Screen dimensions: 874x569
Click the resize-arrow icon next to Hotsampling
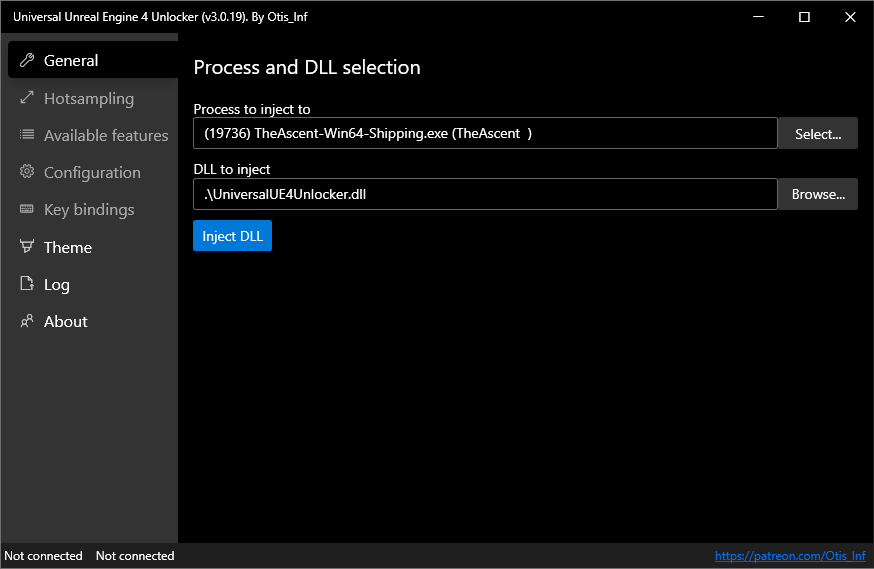[27, 98]
